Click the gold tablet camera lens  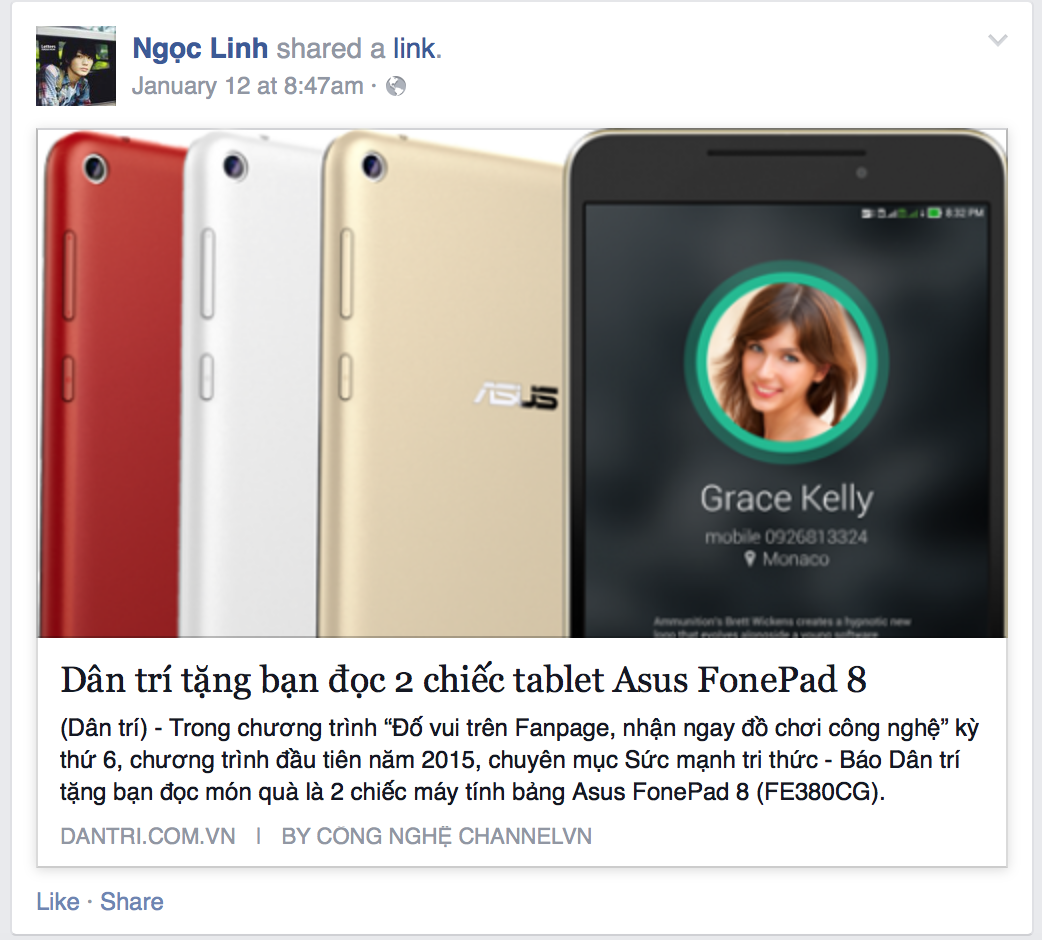pos(373,165)
